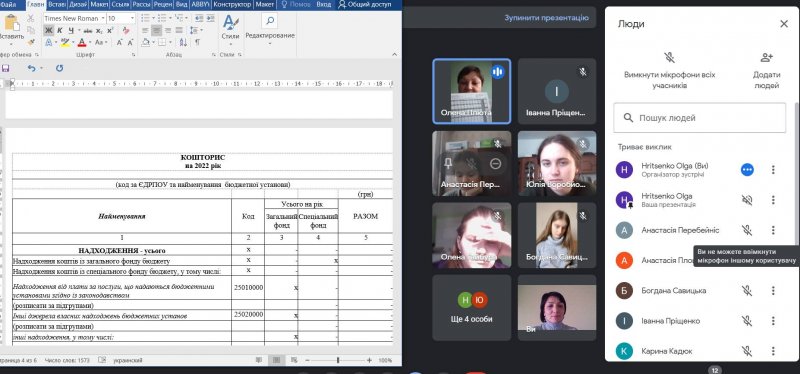Open borders dropdown arrow
Image resolution: width=800 pixels, height=374 pixels.
pos(170,42)
